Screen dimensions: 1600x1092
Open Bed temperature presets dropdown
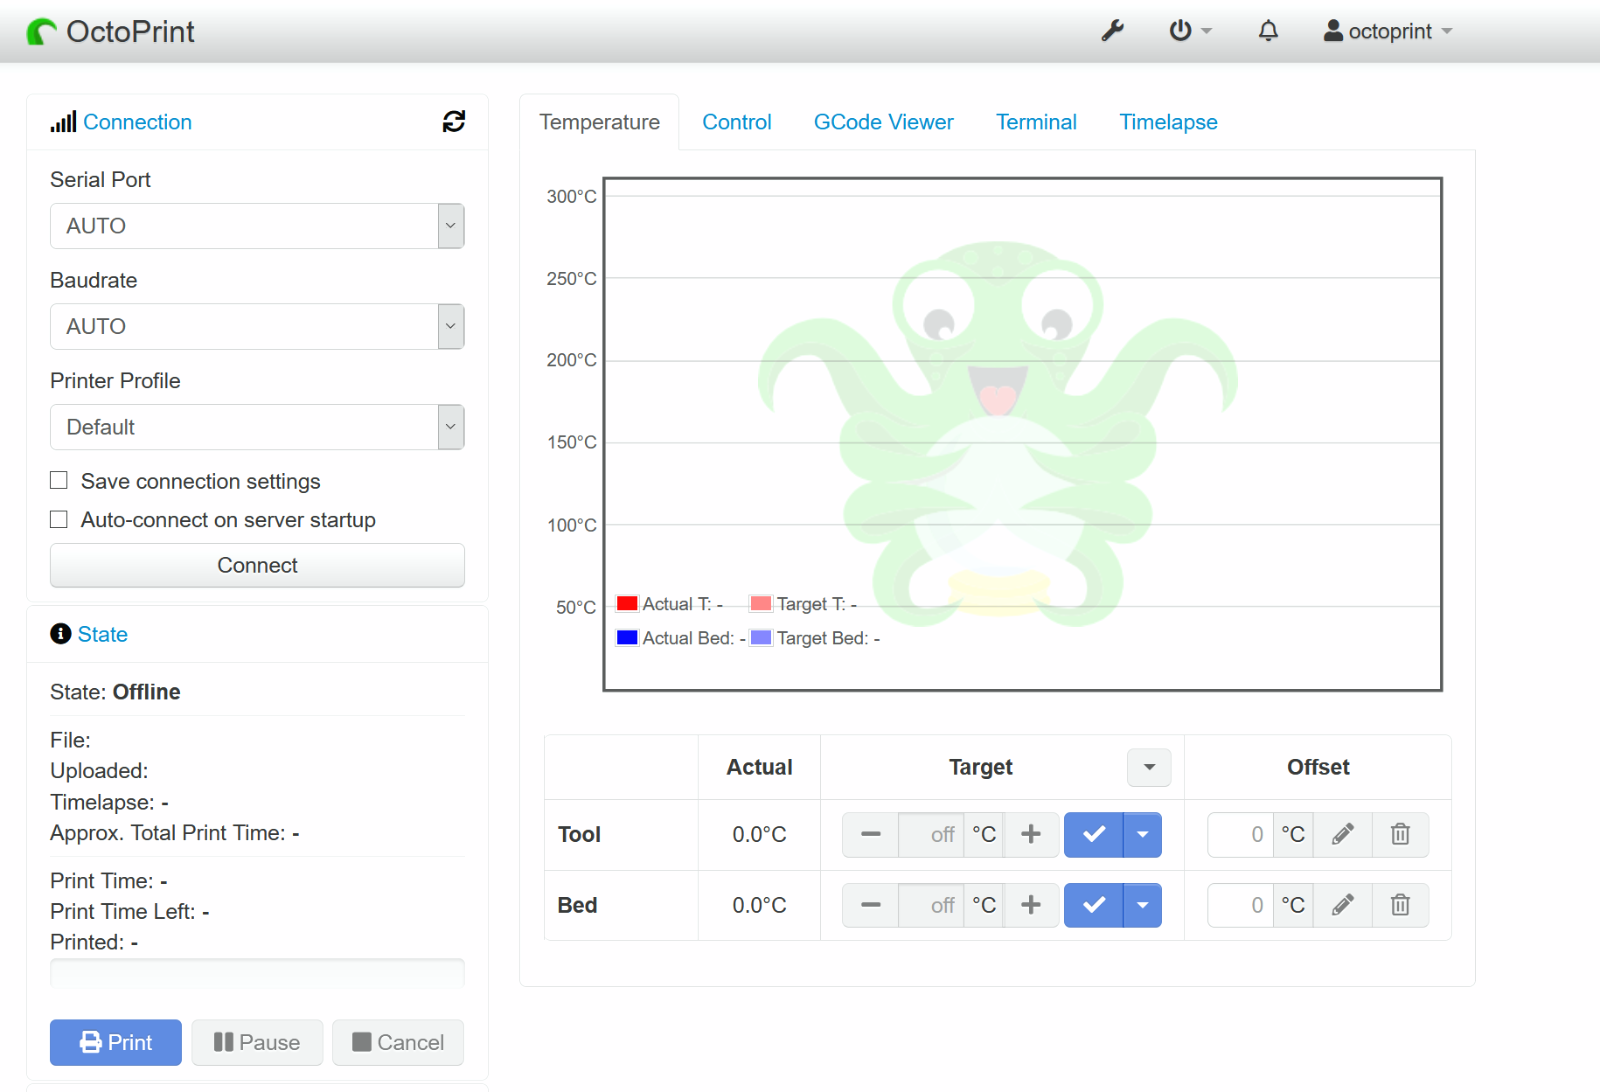[1143, 905]
